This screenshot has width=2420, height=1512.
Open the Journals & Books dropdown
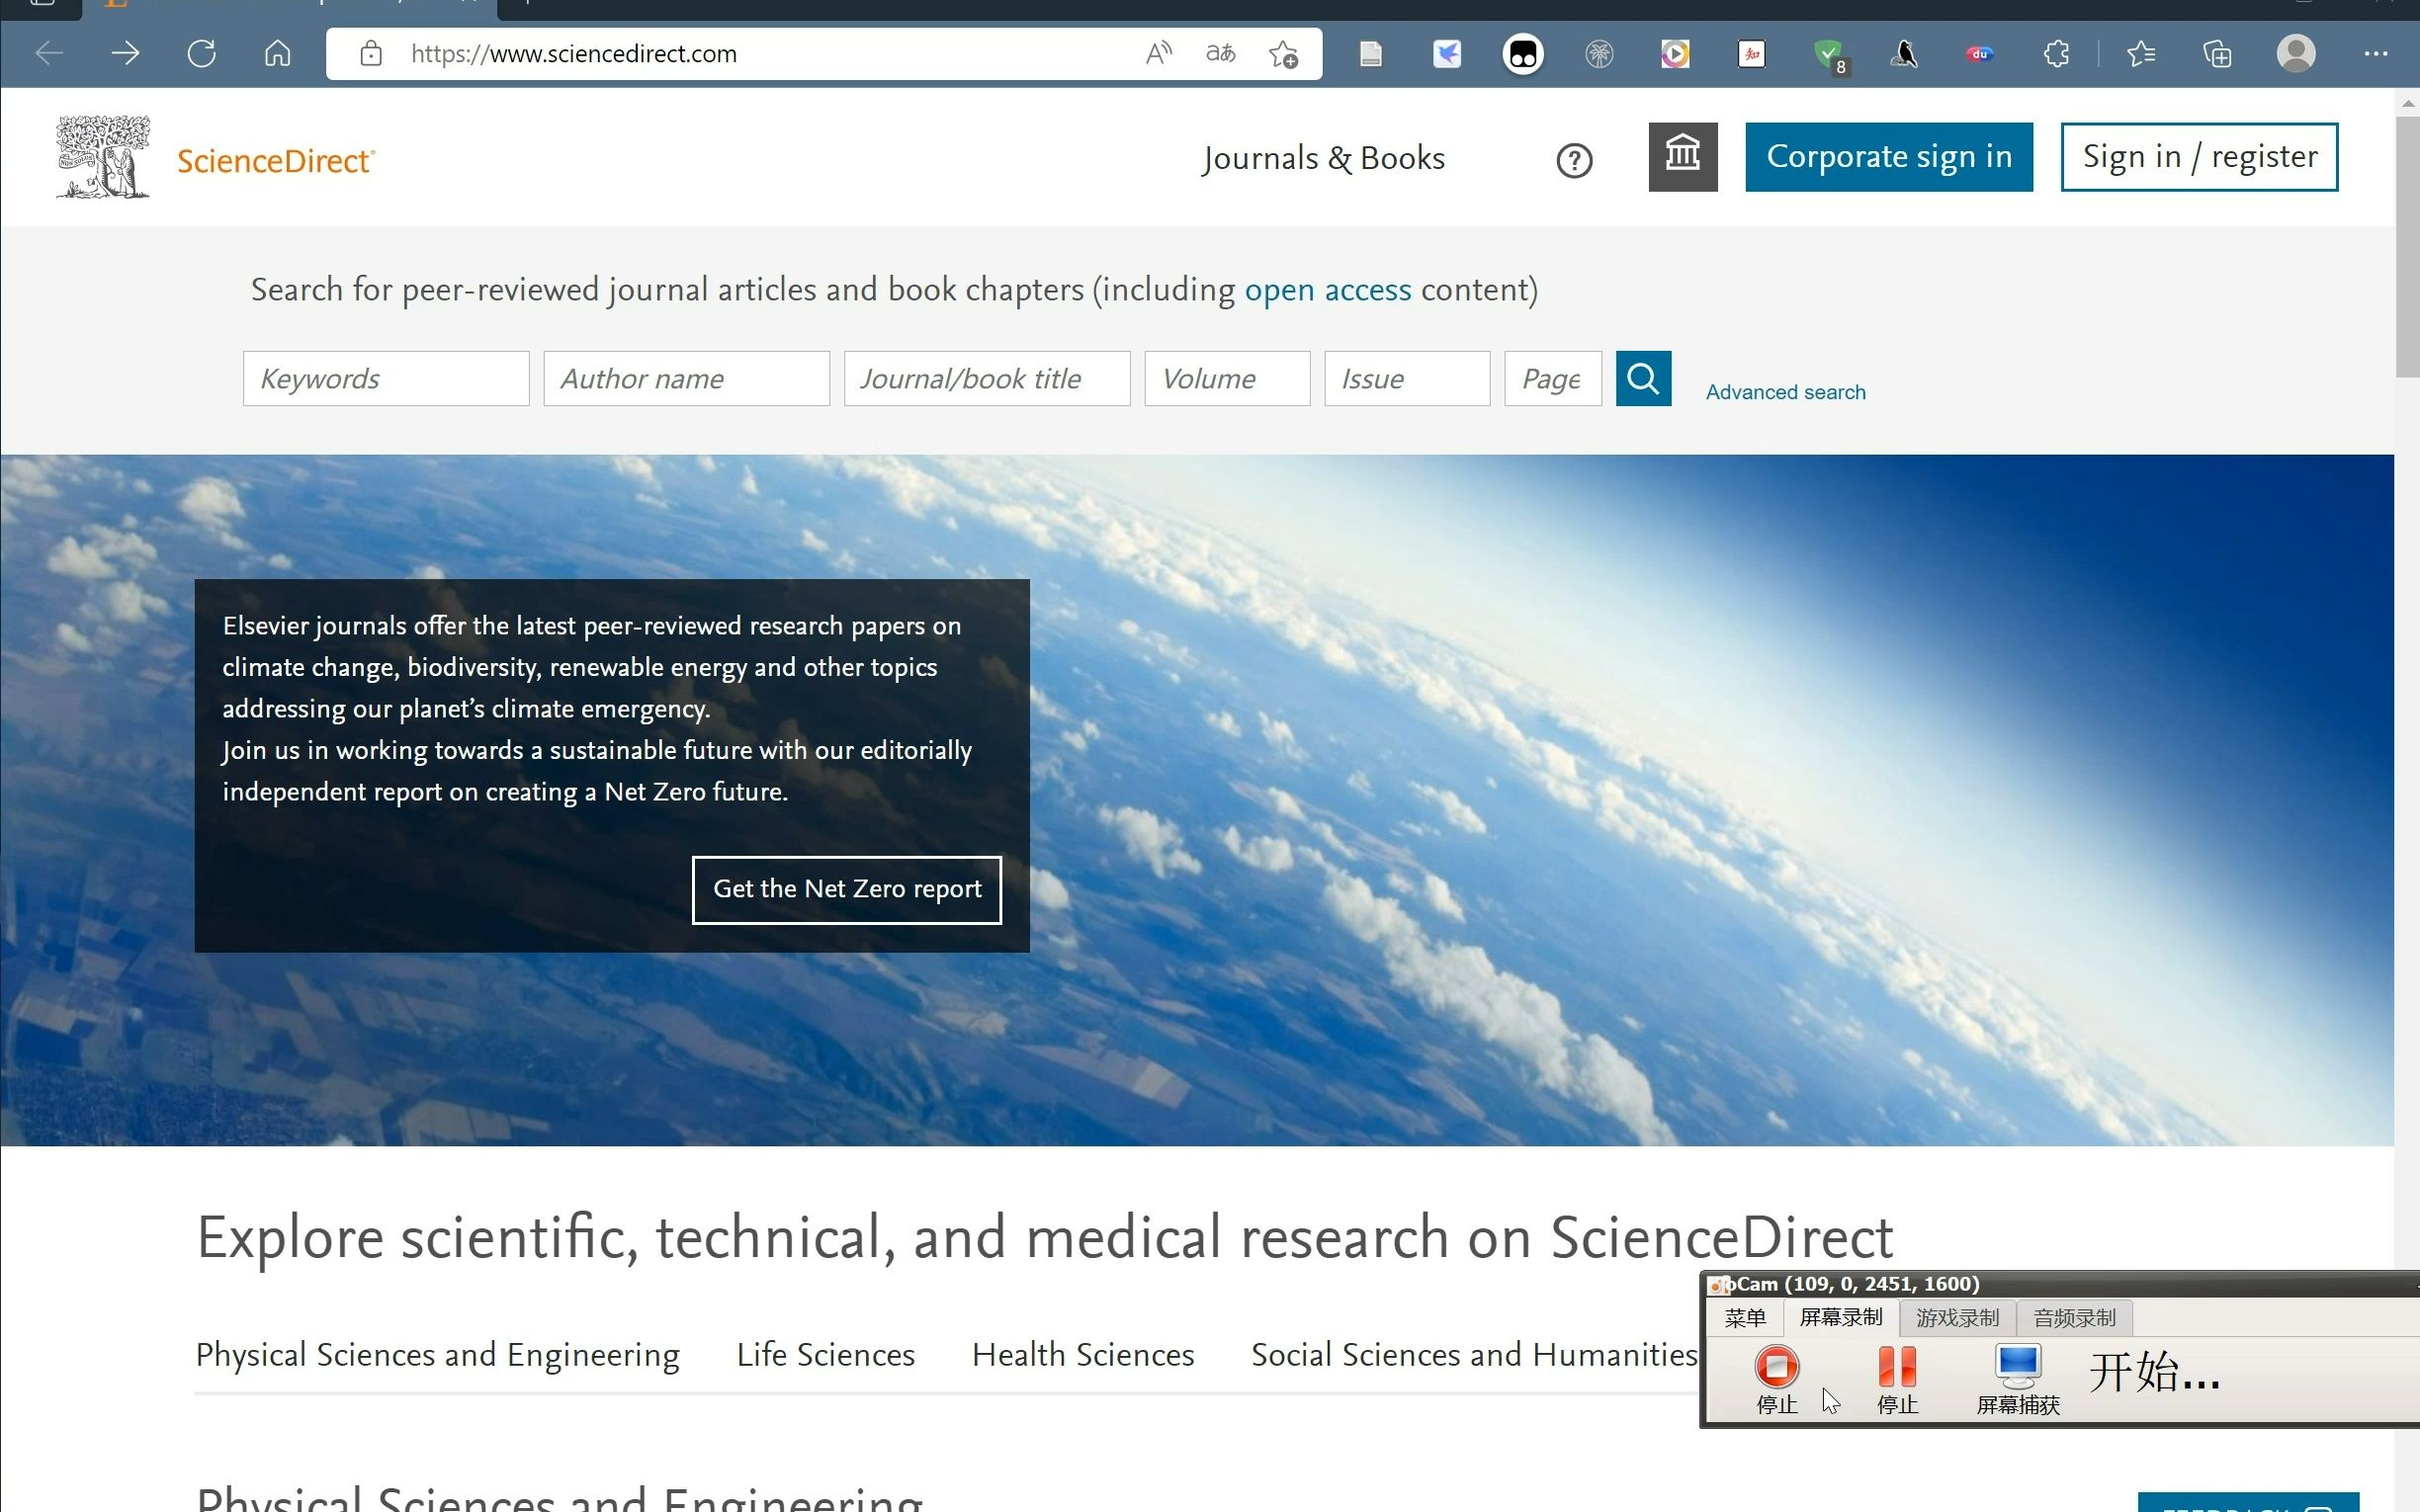pos(1323,157)
